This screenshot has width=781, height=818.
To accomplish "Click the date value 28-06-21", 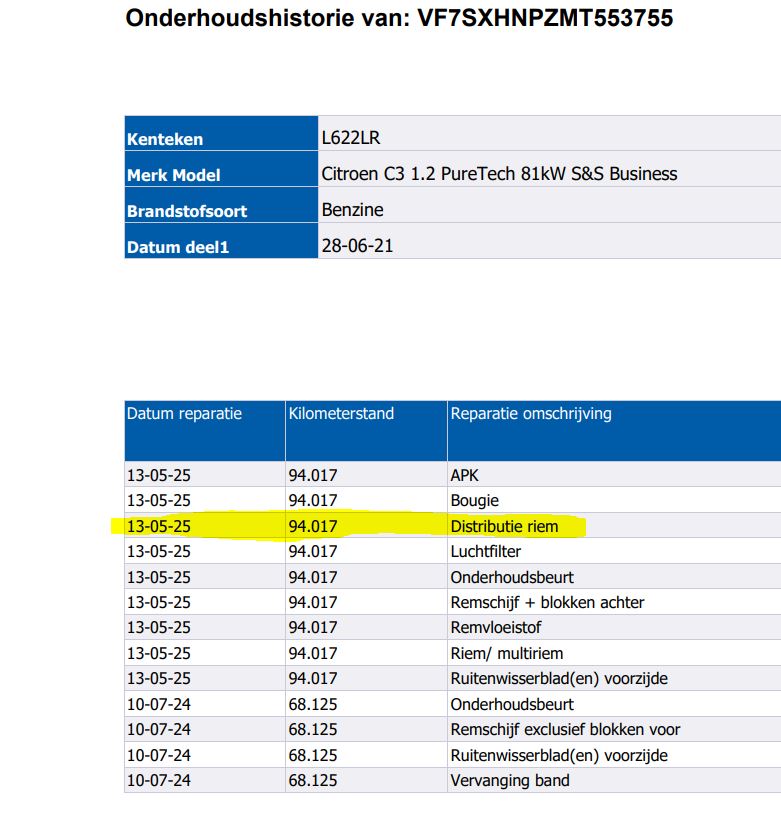I will coord(357,245).
